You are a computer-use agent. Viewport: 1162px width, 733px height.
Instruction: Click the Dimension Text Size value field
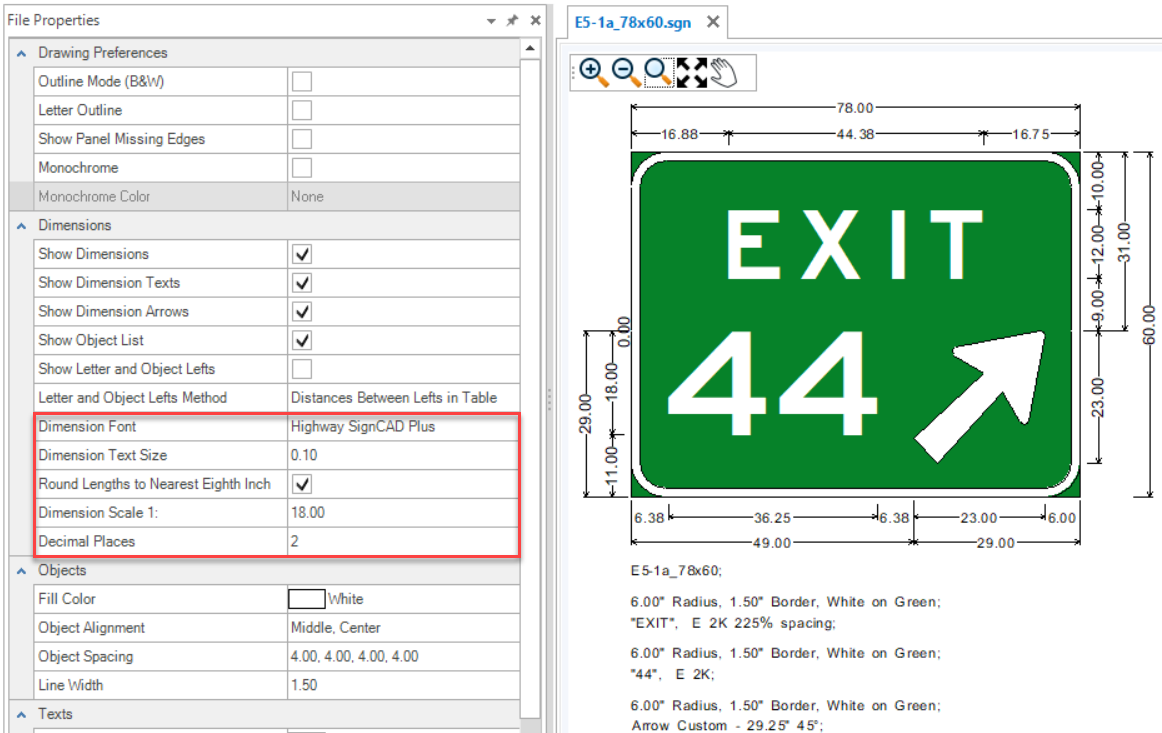pos(402,455)
